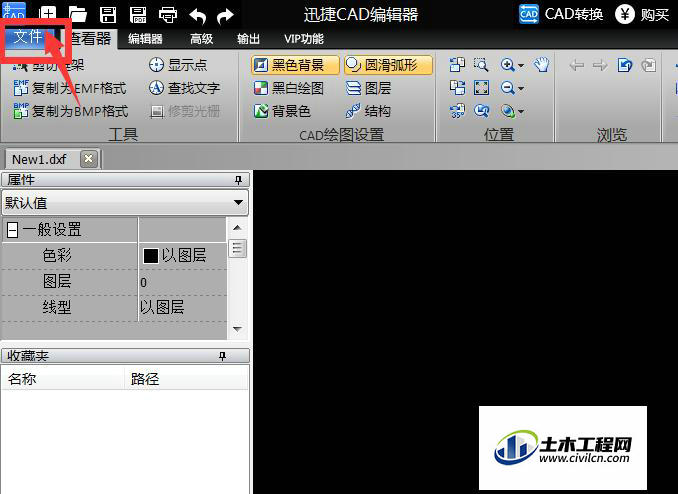Select the New1.dxf document tab
The image size is (678, 494).
[39, 159]
